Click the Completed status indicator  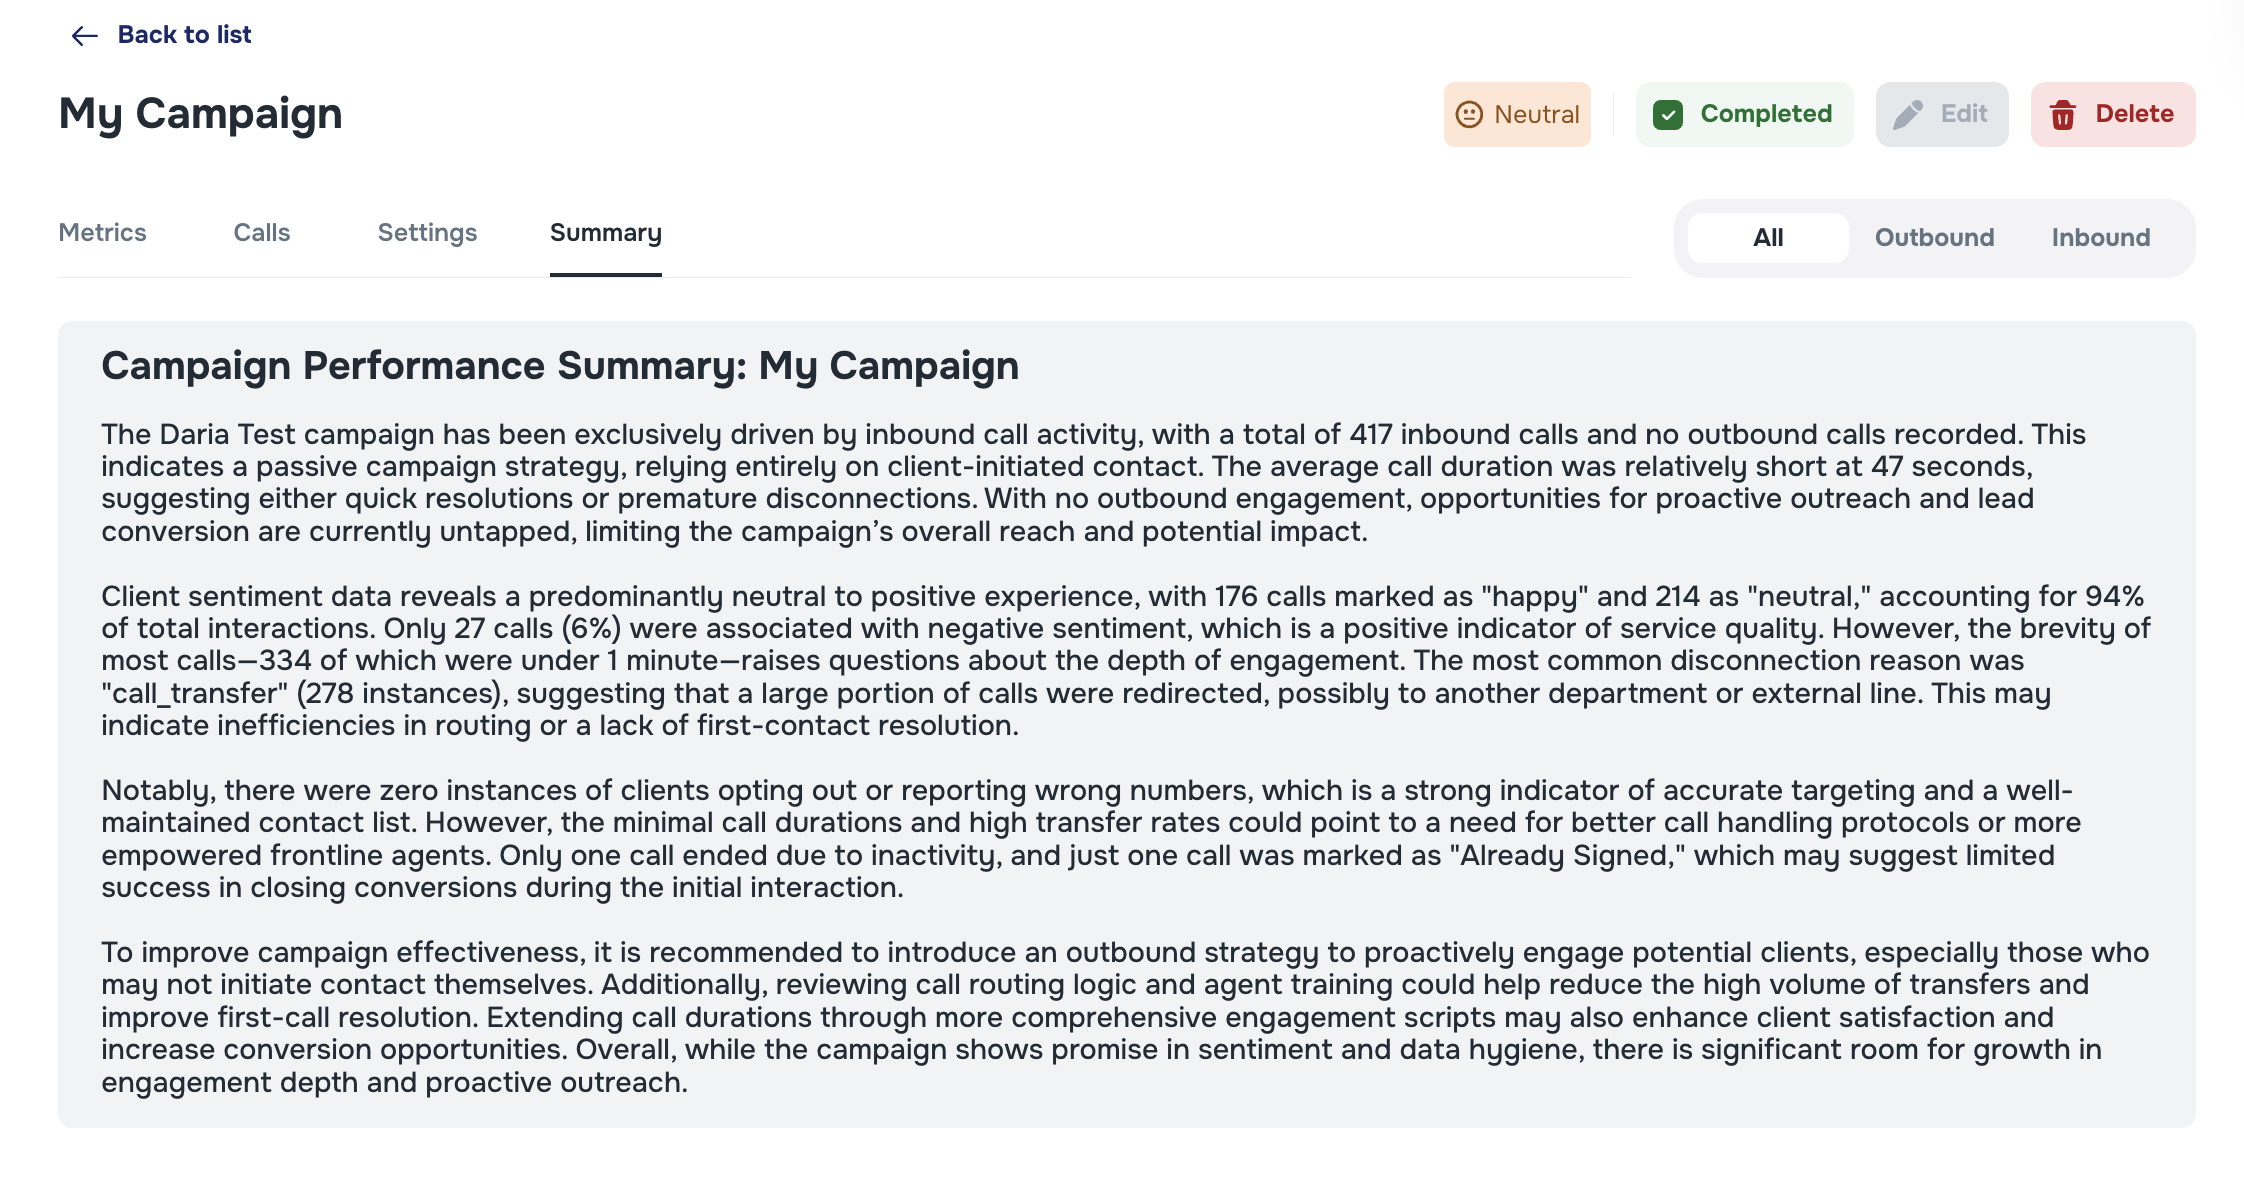point(1744,114)
